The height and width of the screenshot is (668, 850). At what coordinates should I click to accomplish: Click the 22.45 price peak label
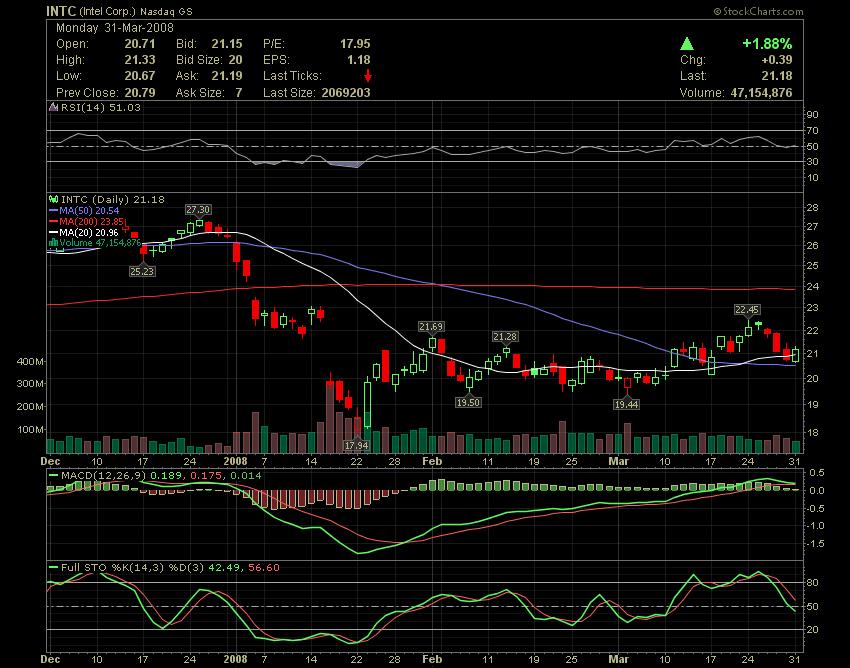point(747,310)
